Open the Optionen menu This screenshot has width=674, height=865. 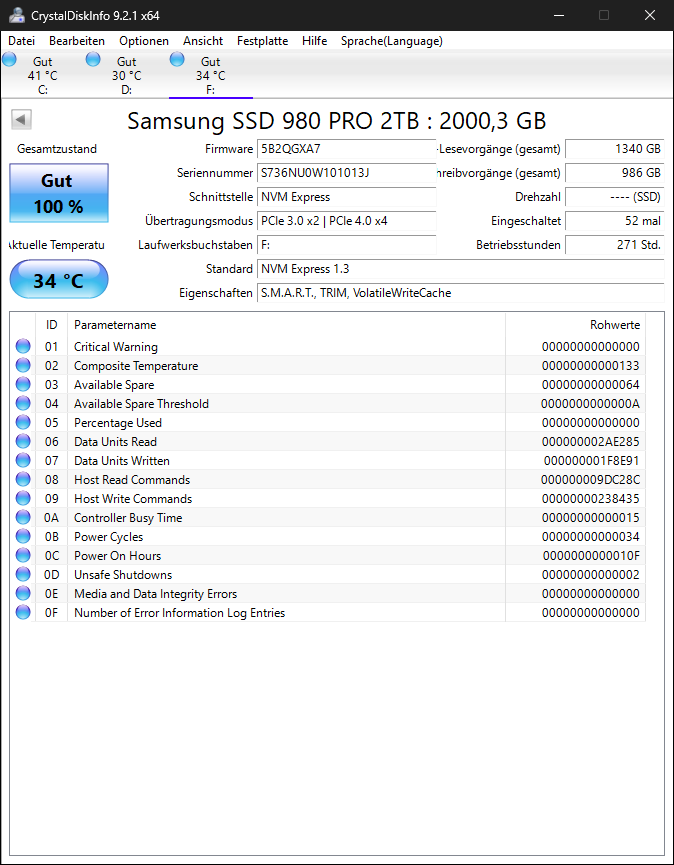pyautogui.click(x=144, y=41)
